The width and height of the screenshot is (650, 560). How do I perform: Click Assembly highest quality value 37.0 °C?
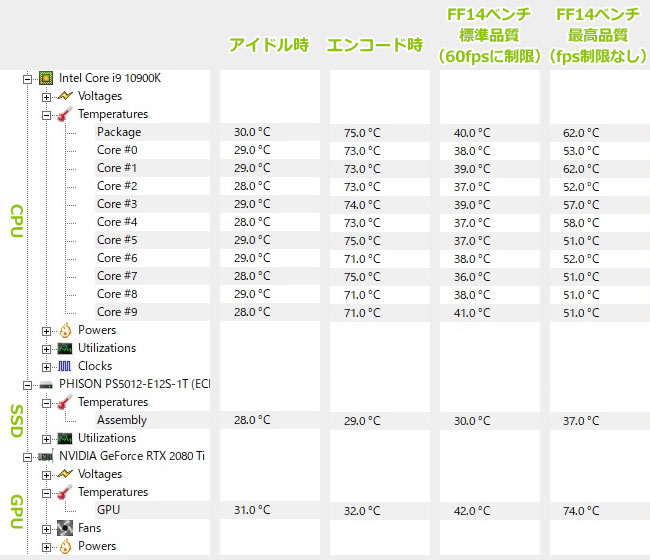coord(581,421)
